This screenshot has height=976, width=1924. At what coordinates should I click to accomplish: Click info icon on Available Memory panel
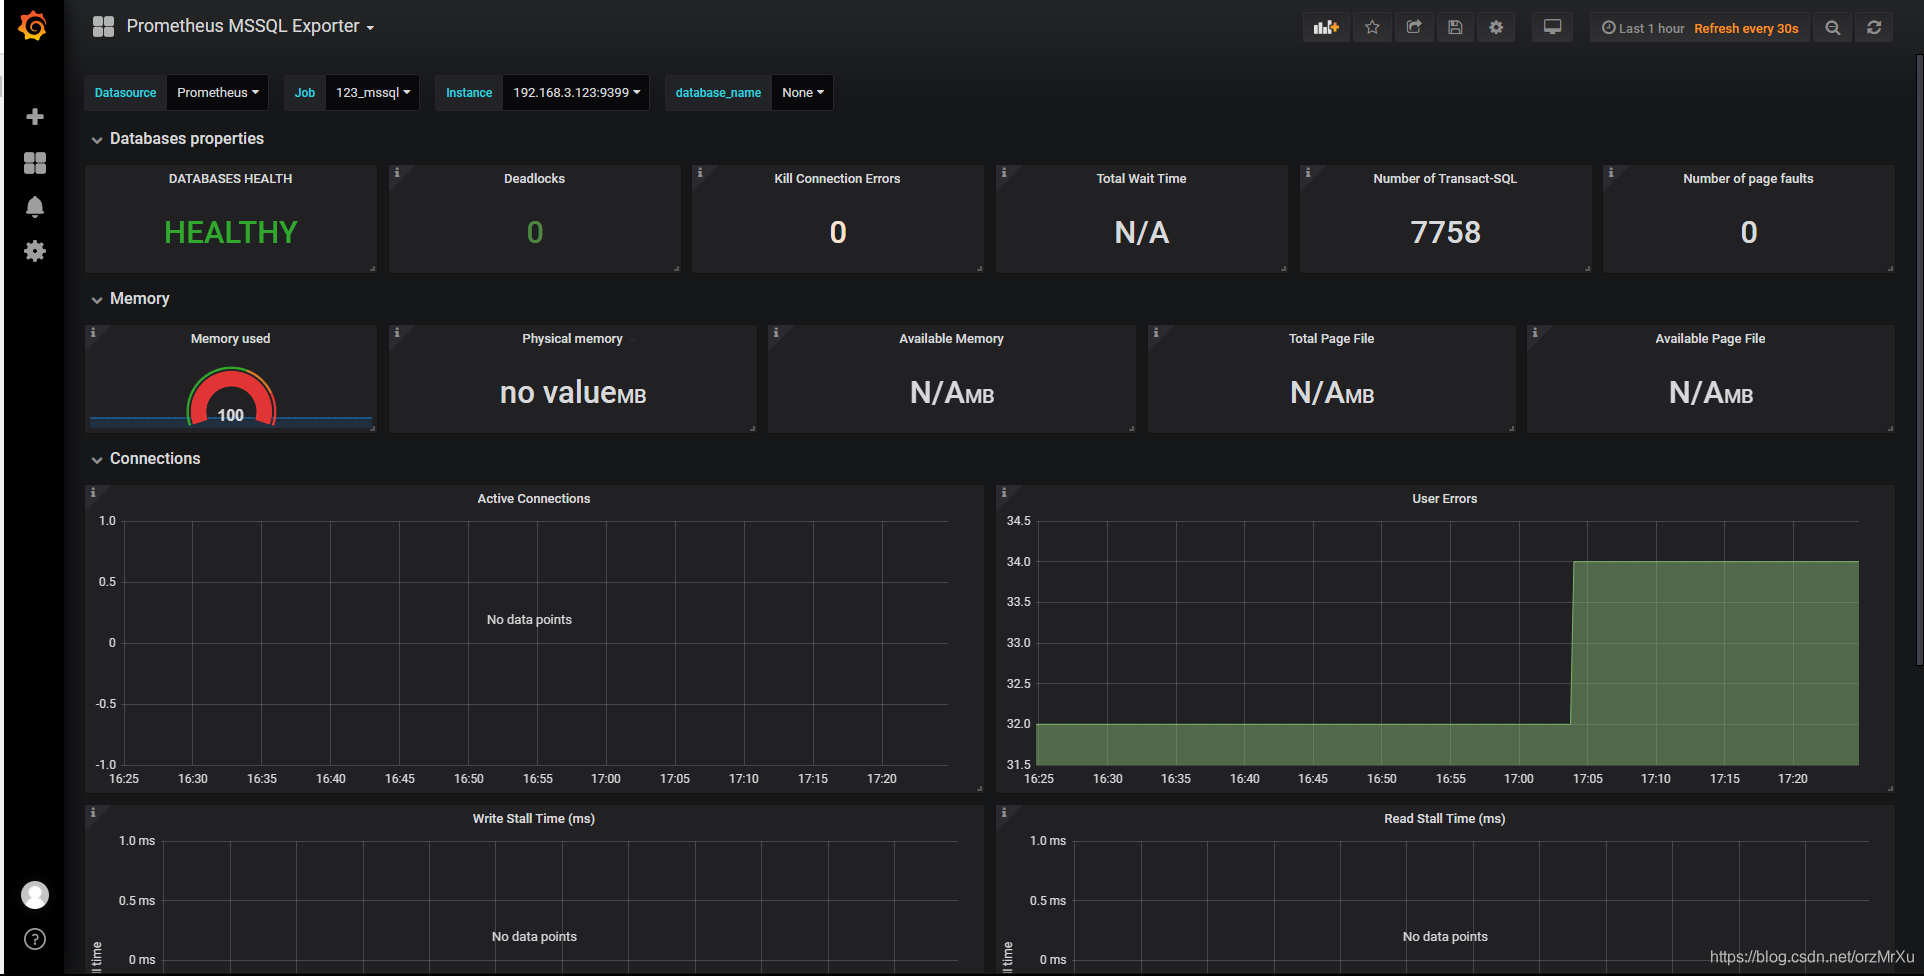[x=776, y=333]
